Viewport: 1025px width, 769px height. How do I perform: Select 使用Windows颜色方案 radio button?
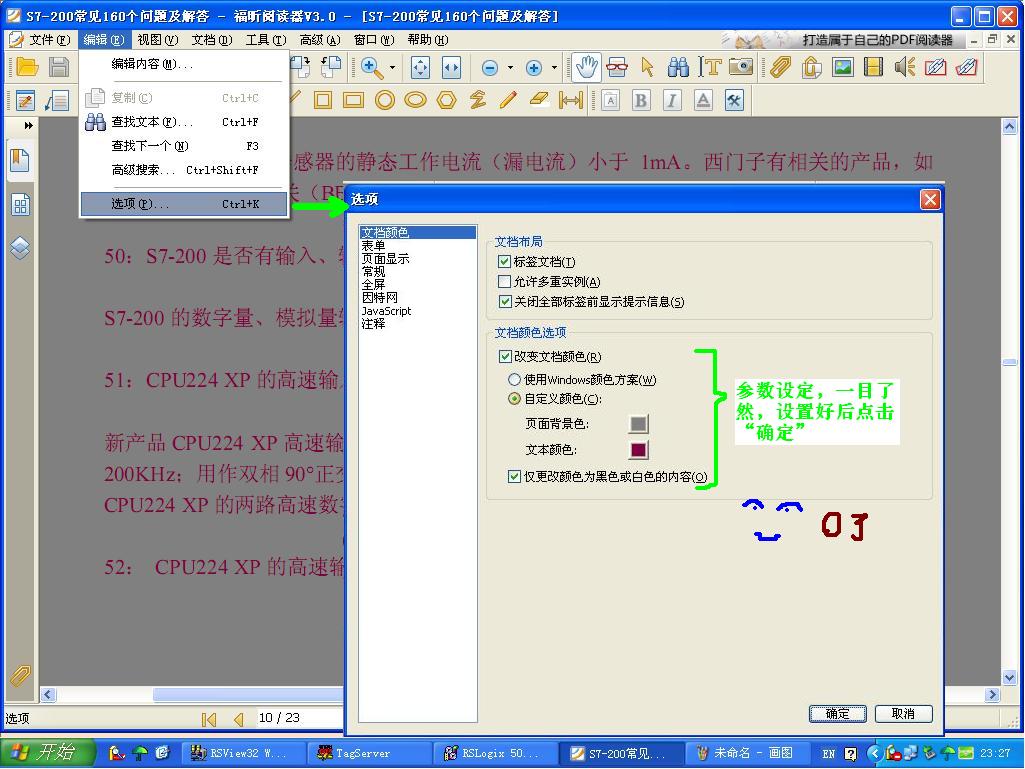pos(515,380)
